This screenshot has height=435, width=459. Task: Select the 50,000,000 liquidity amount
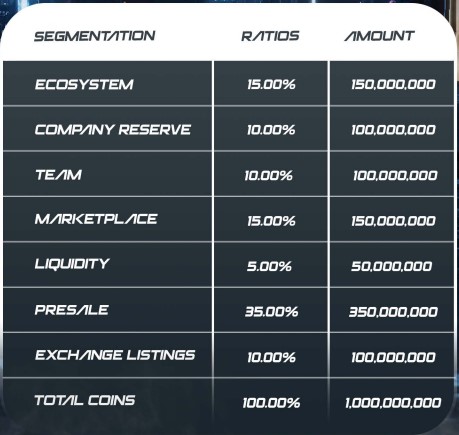tap(392, 266)
